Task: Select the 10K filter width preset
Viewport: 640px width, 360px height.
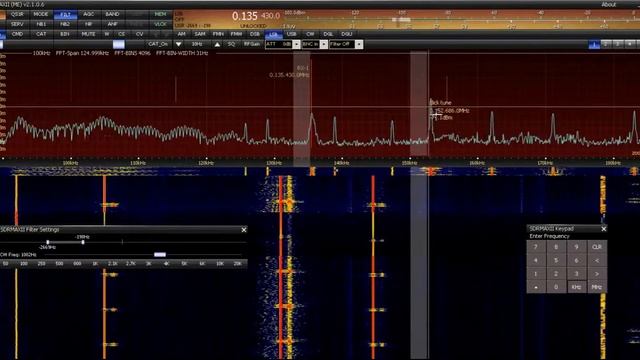Action: click(220, 264)
